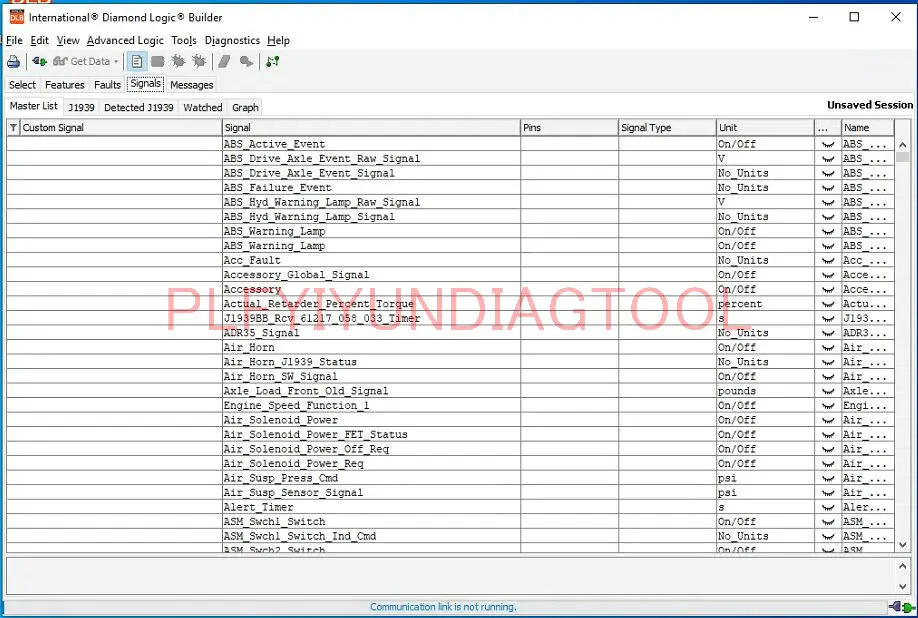Sort by the Signal Type column header
The width and height of the screenshot is (918, 618).
coord(667,128)
